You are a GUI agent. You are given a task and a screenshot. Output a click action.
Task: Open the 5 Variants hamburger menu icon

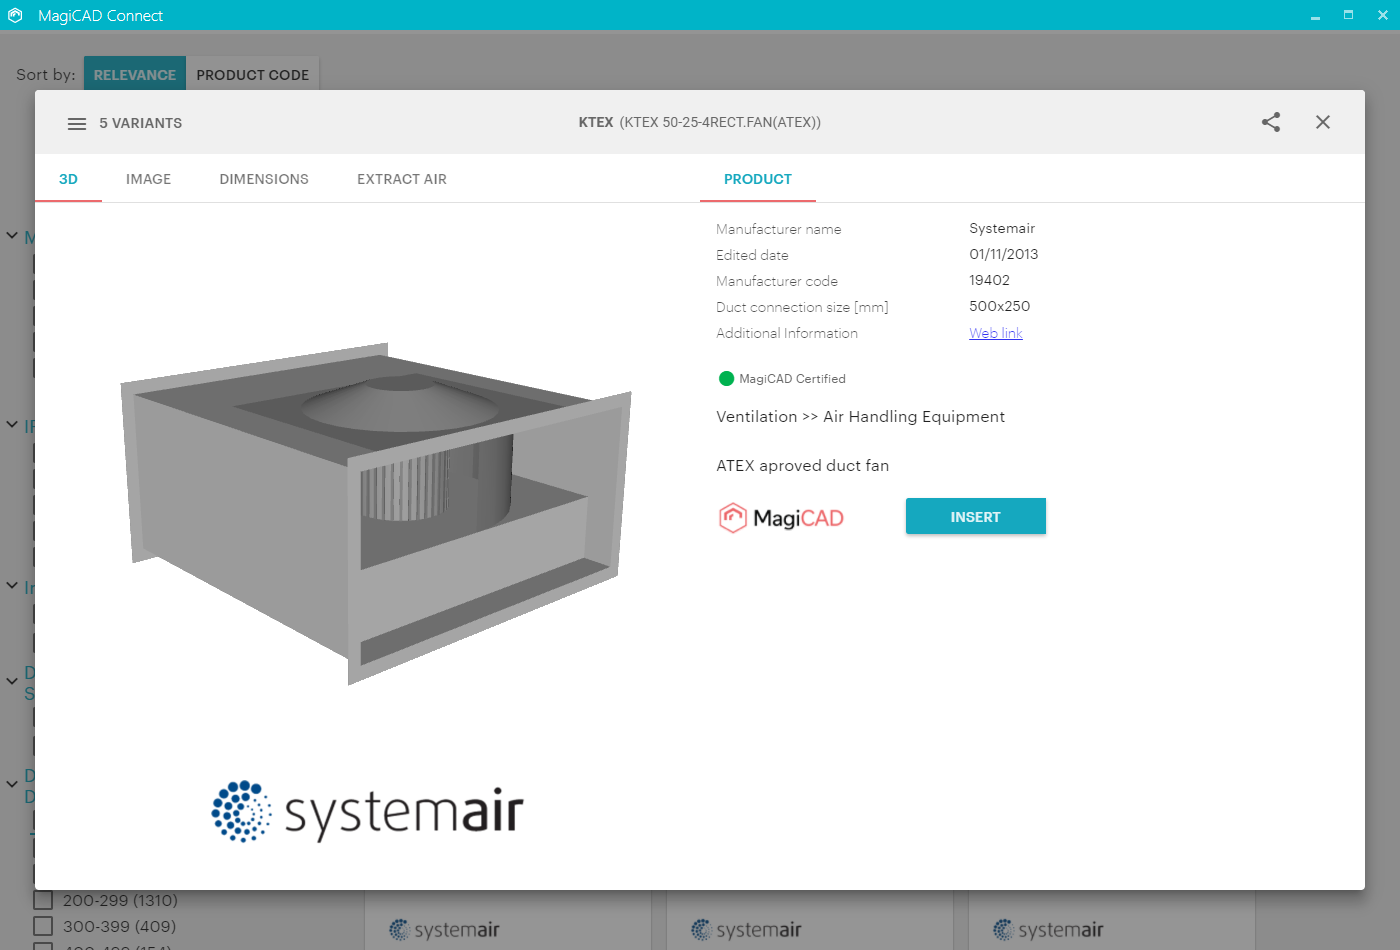[77, 124]
